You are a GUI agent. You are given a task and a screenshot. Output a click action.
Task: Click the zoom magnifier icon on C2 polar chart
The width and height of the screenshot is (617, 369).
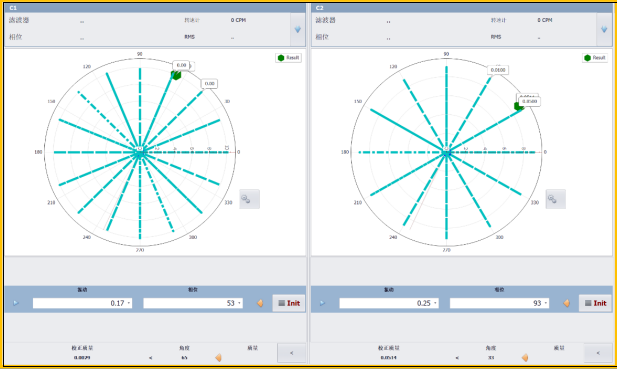[x=556, y=199]
